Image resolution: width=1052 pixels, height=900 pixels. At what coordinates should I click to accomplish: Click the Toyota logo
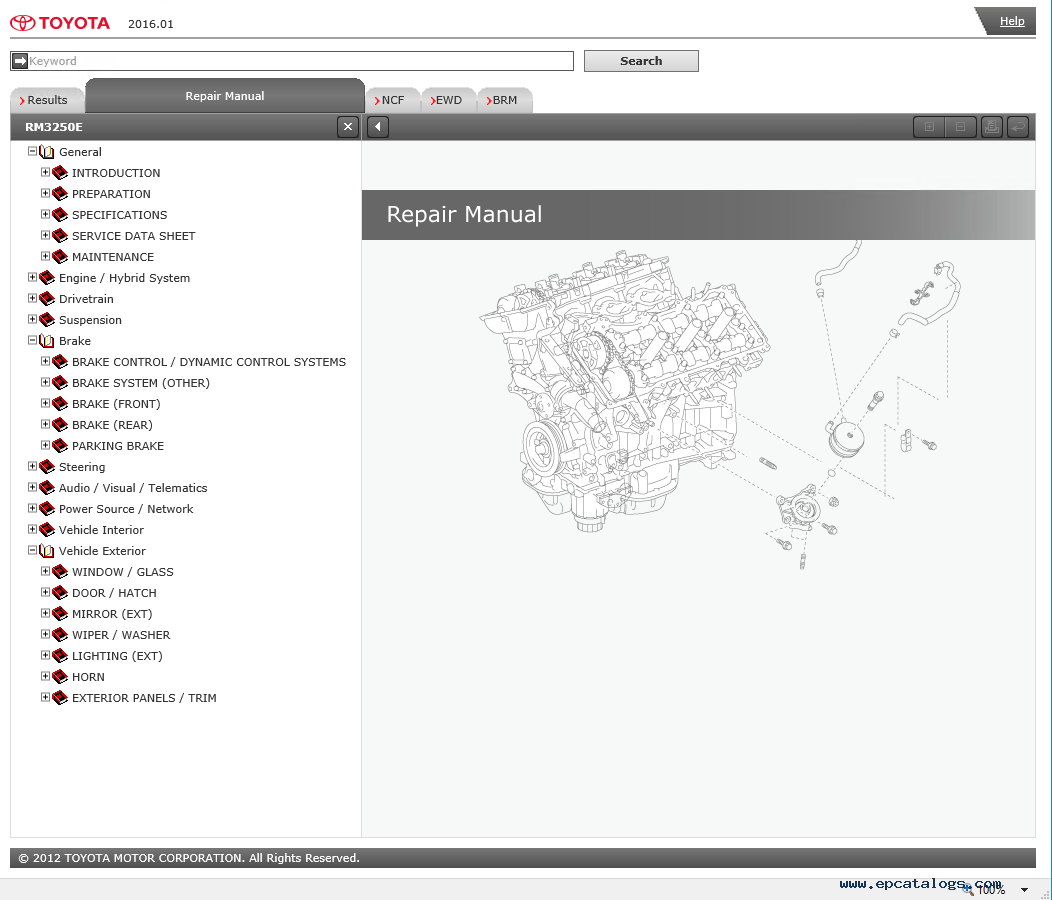pyautogui.click(x=60, y=23)
